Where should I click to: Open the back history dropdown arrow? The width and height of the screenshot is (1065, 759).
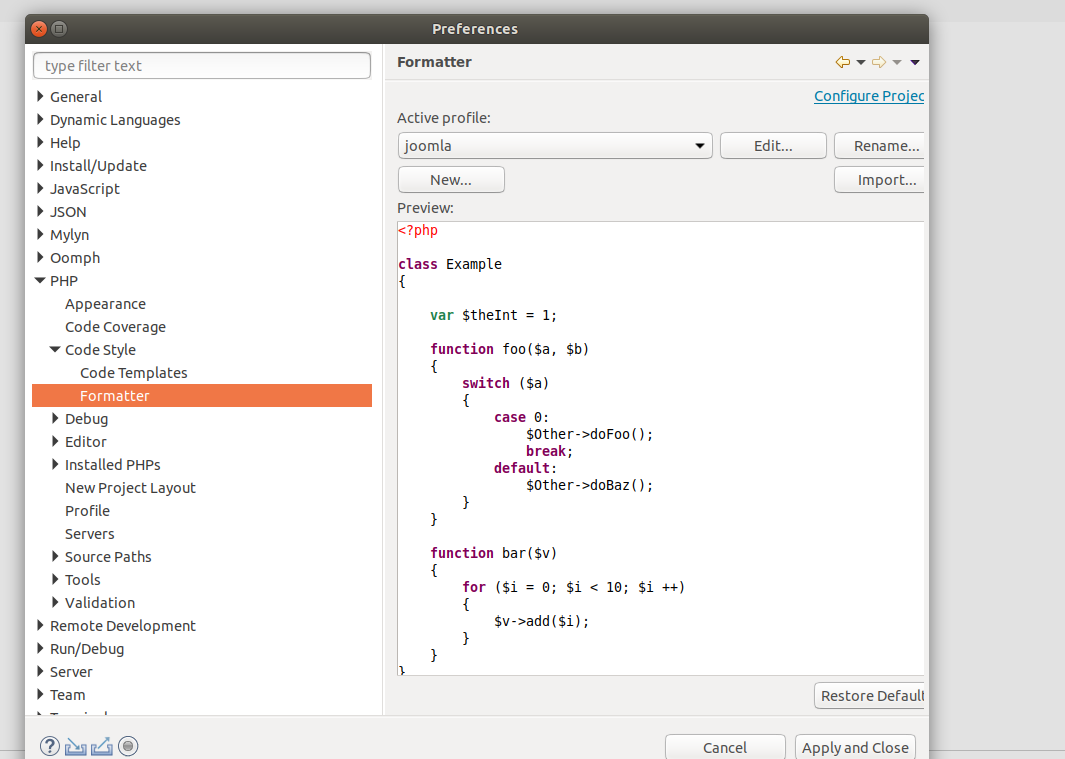pos(861,62)
